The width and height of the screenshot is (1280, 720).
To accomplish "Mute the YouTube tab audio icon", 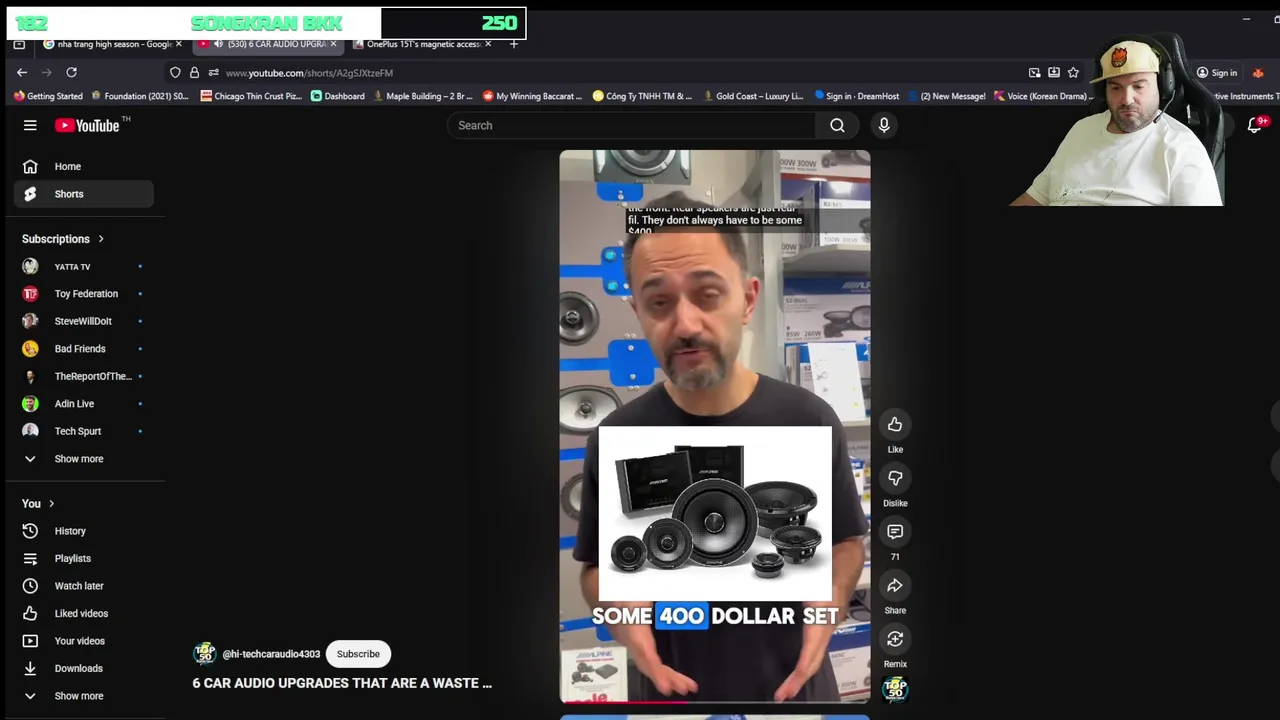I will [218, 44].
